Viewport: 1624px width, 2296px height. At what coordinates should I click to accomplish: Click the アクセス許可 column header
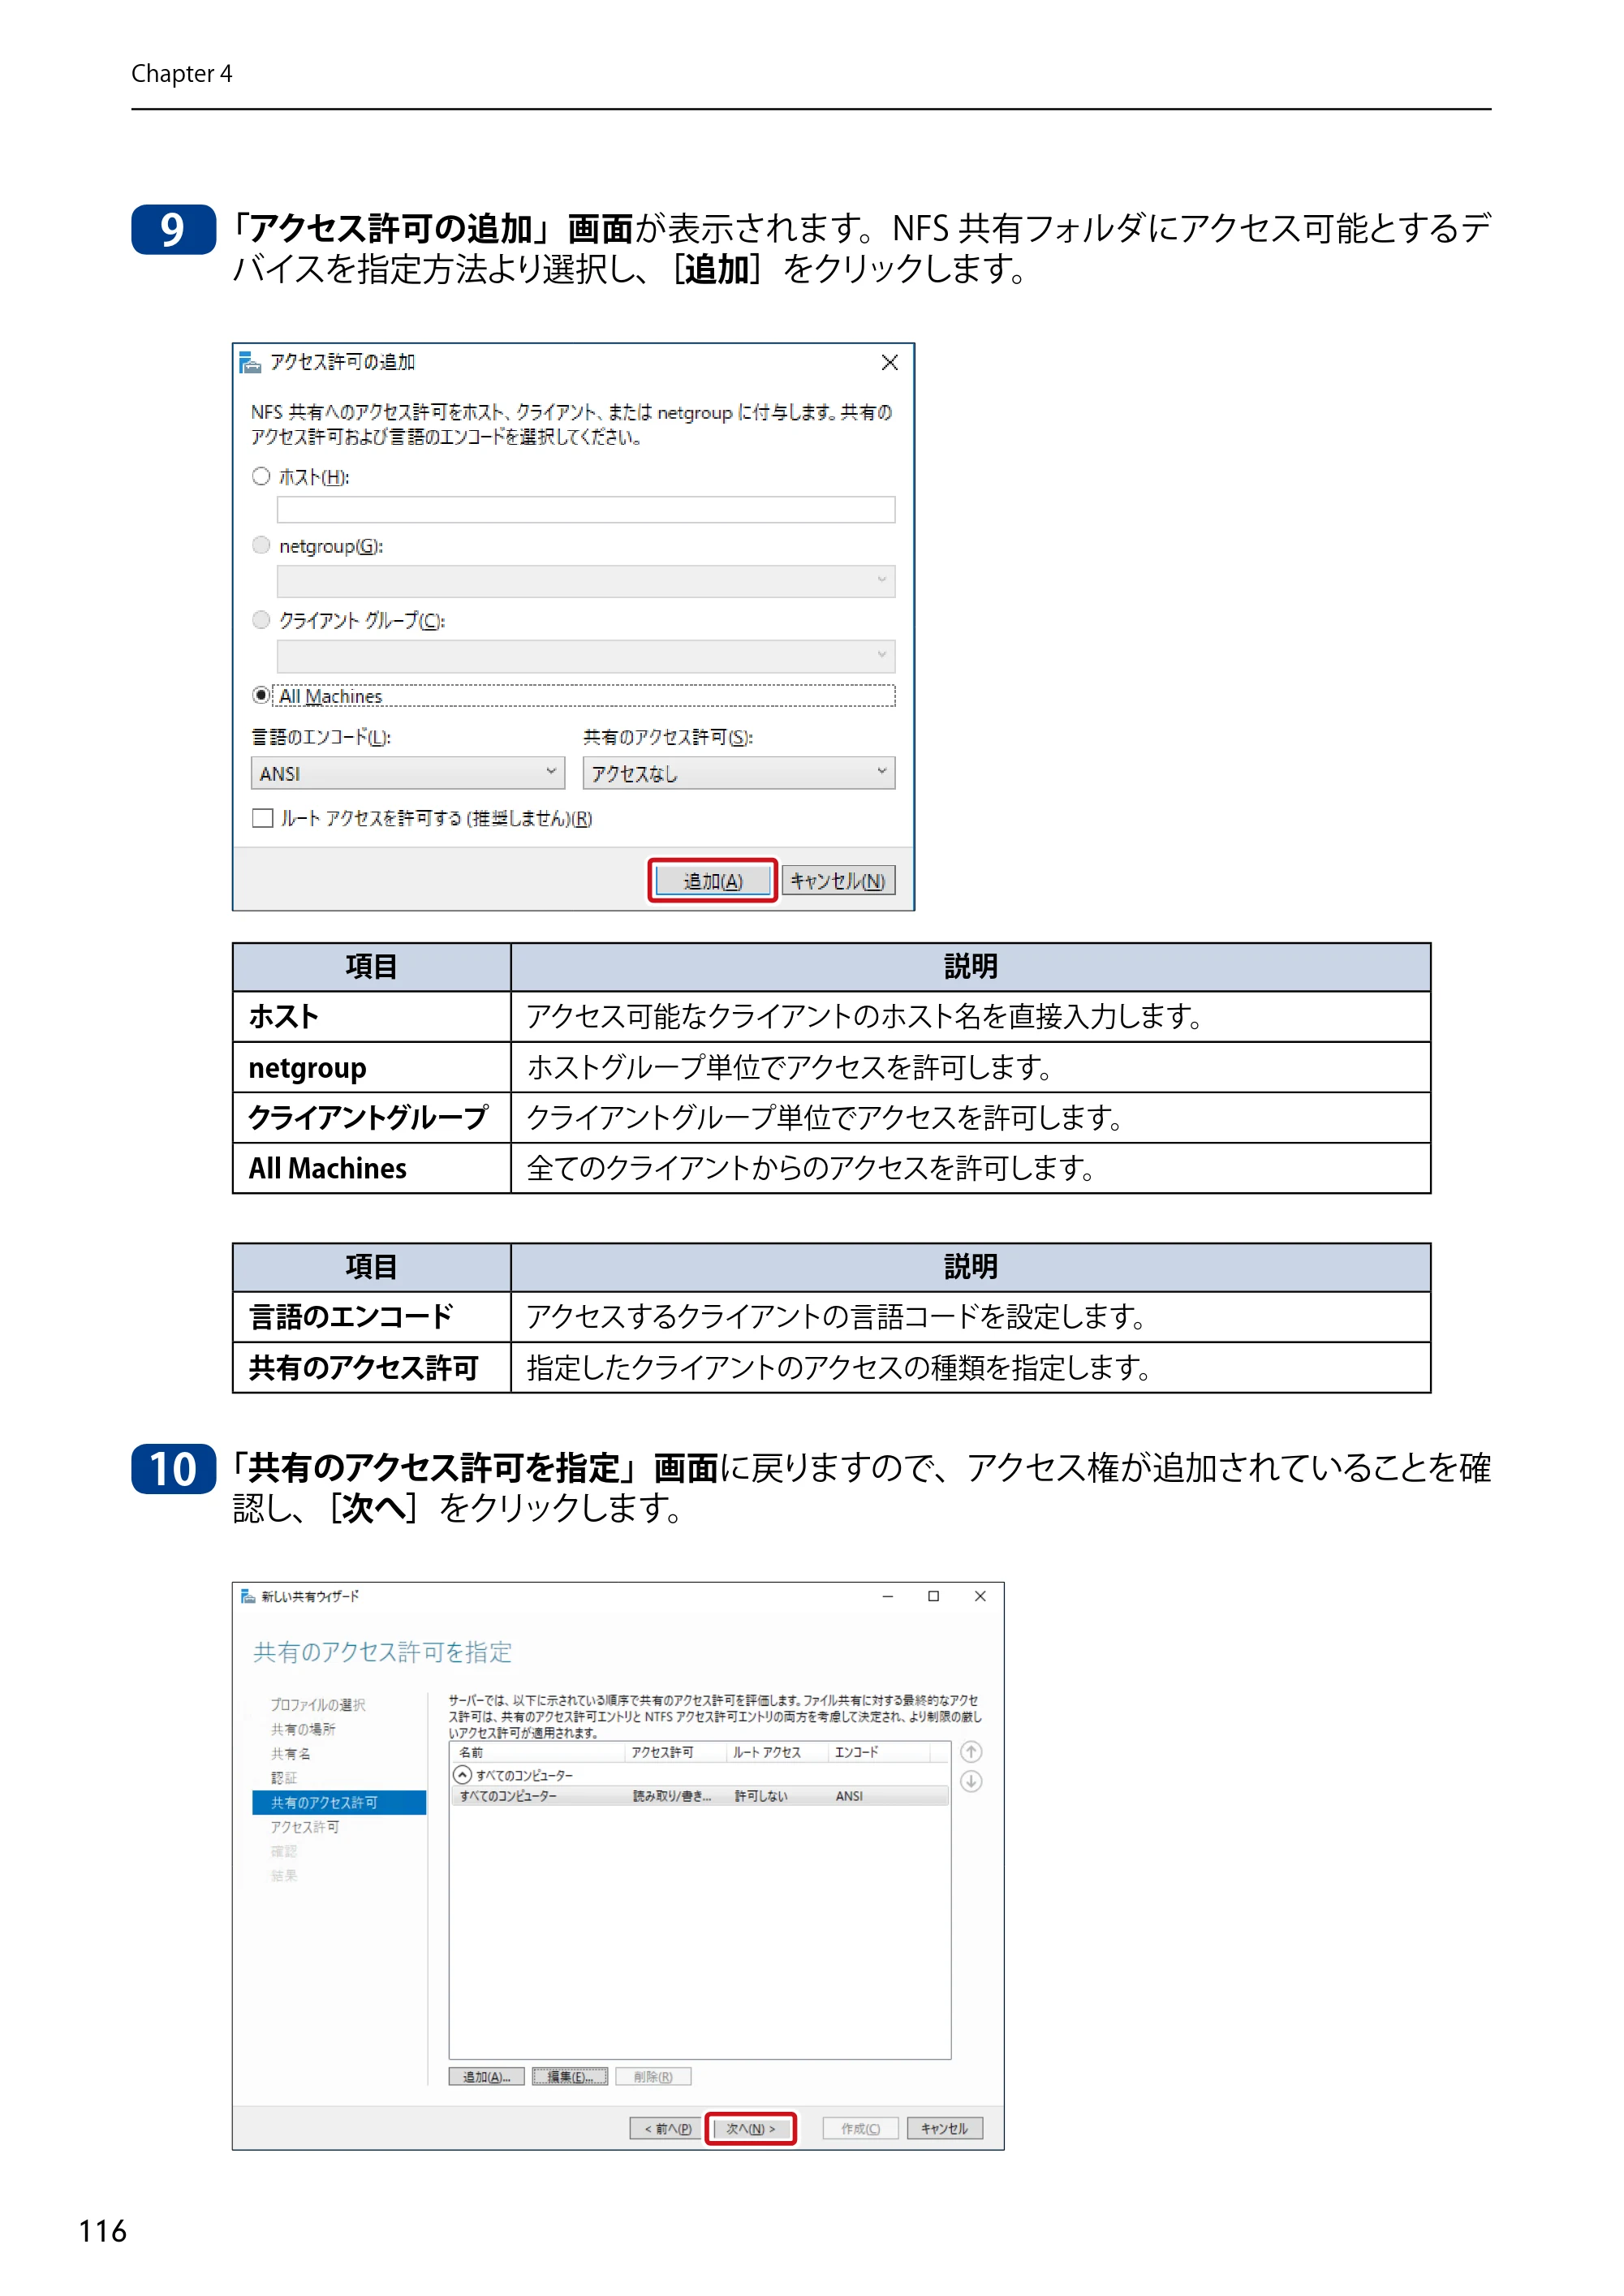pos(676,1752)
